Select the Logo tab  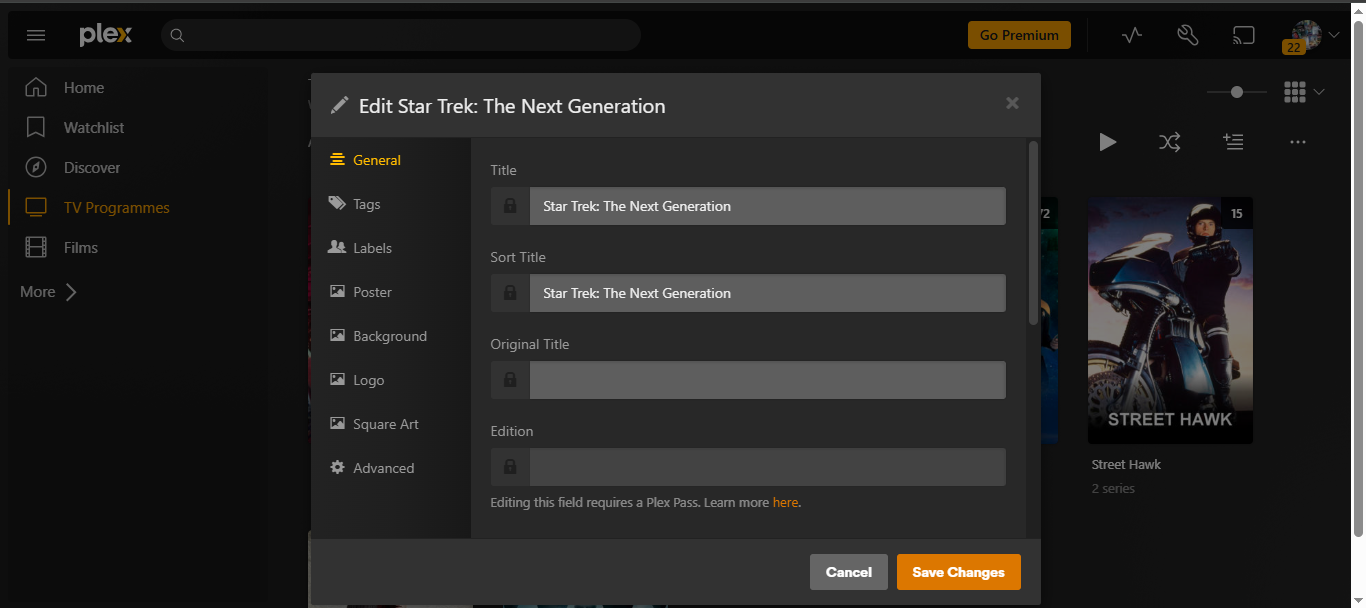pyautogui.click(x=357, y=380)
